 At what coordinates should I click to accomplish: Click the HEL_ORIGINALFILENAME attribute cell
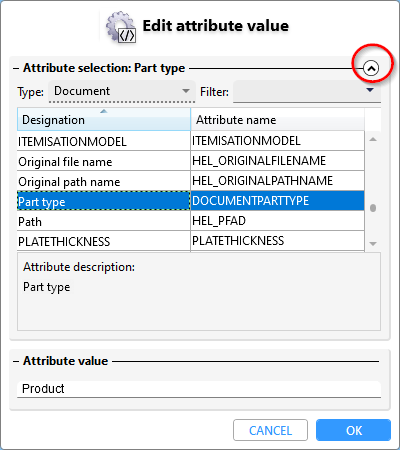click(277, 161)
